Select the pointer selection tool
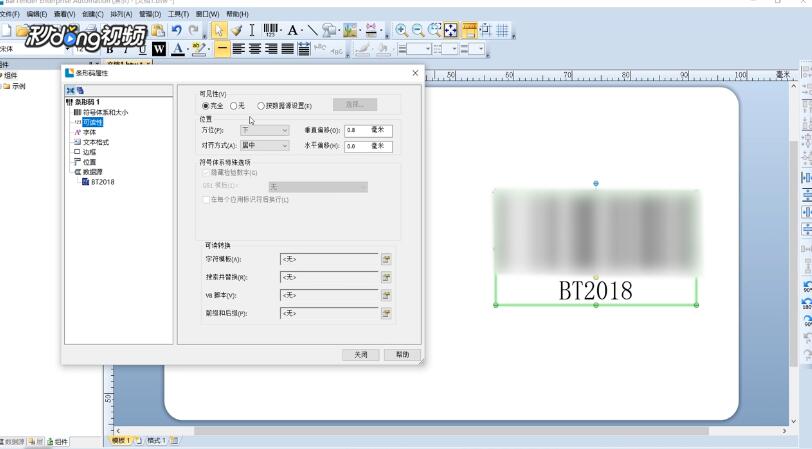 click(219, 30)
